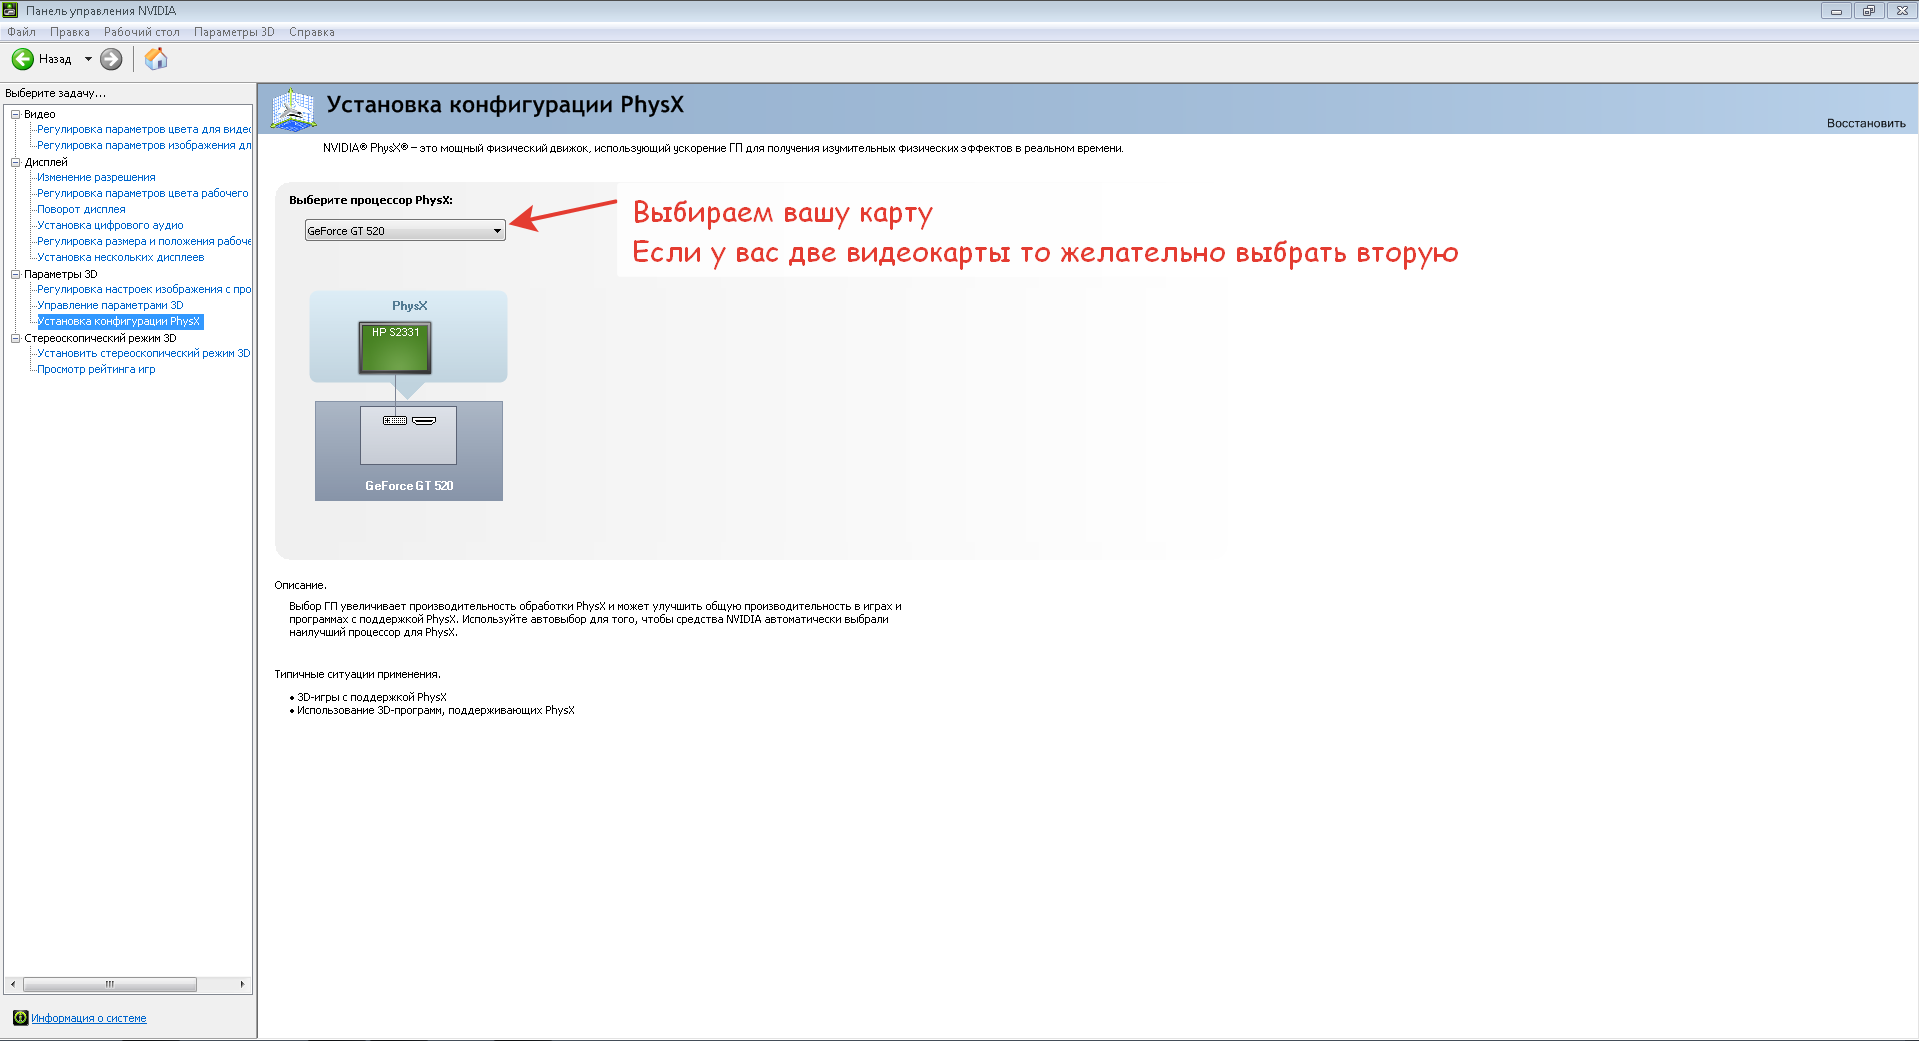
Task: Click the HDMI connector icon on GPU
Action: (x=424, y=420)
